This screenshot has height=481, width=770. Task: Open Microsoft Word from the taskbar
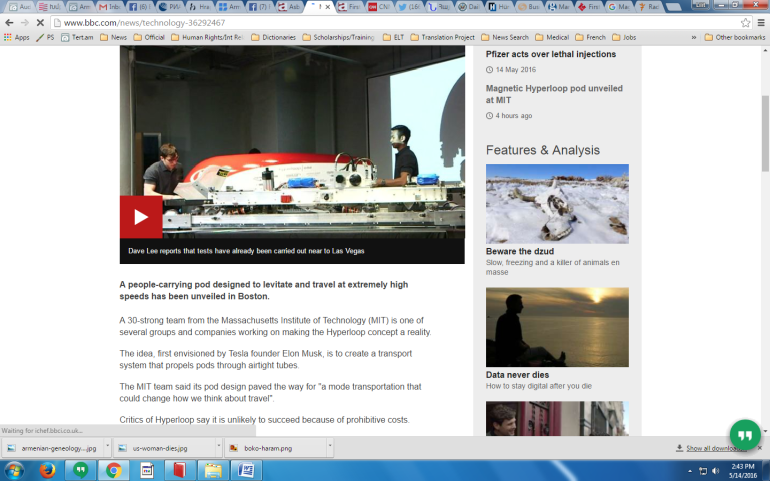pyautogui.click(x=246, y=471)
